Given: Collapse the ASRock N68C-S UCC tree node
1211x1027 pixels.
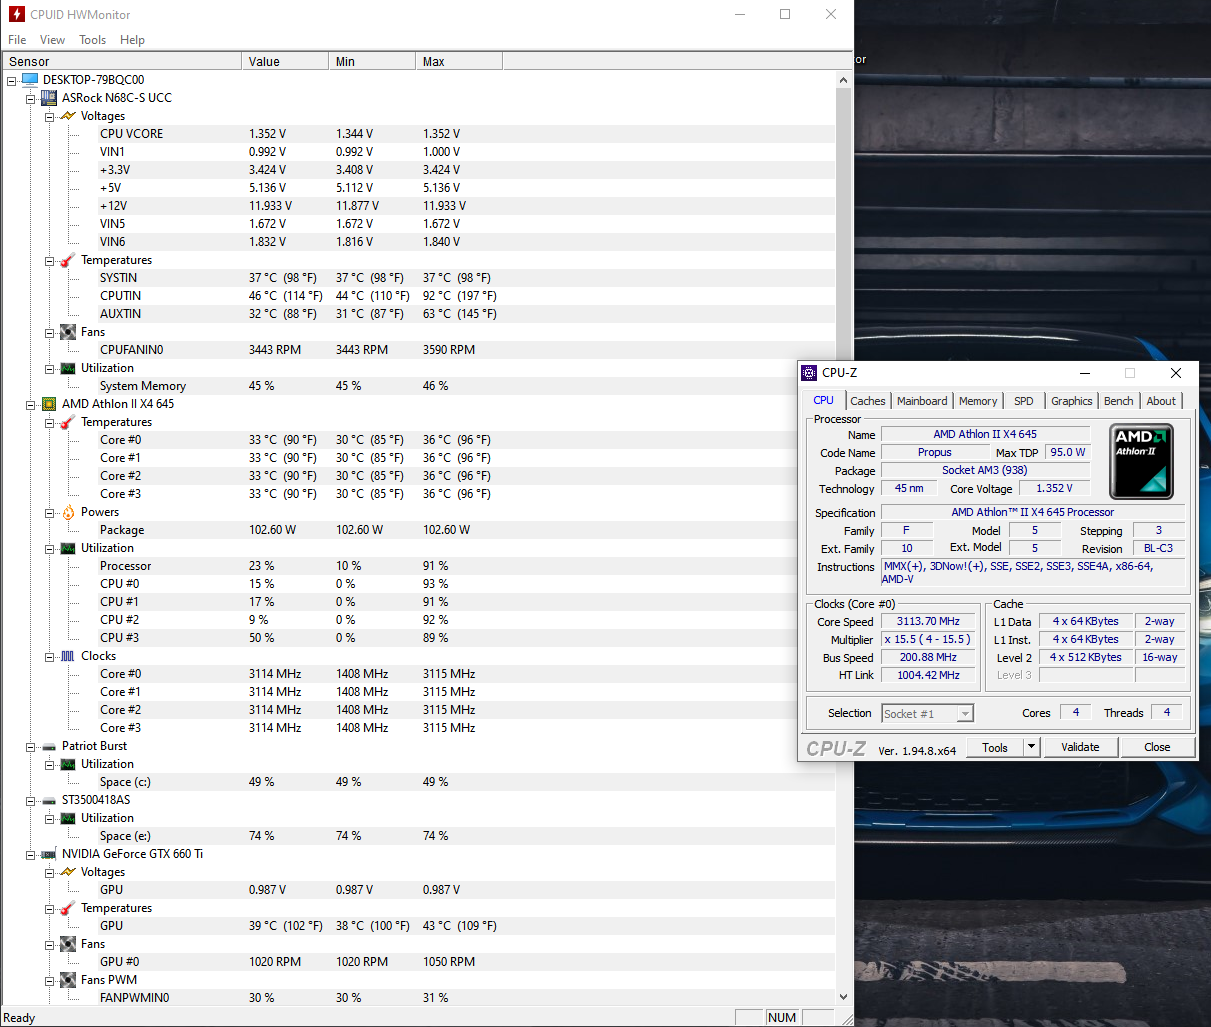Looking at the screenshot, I should point(31,98).
